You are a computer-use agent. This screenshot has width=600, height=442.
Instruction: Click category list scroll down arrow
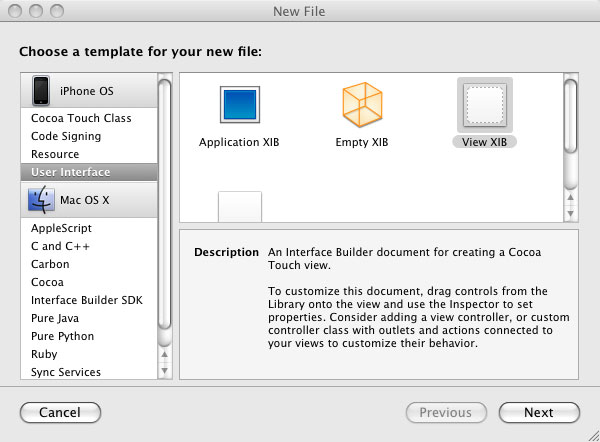click(x=165, y=370)
